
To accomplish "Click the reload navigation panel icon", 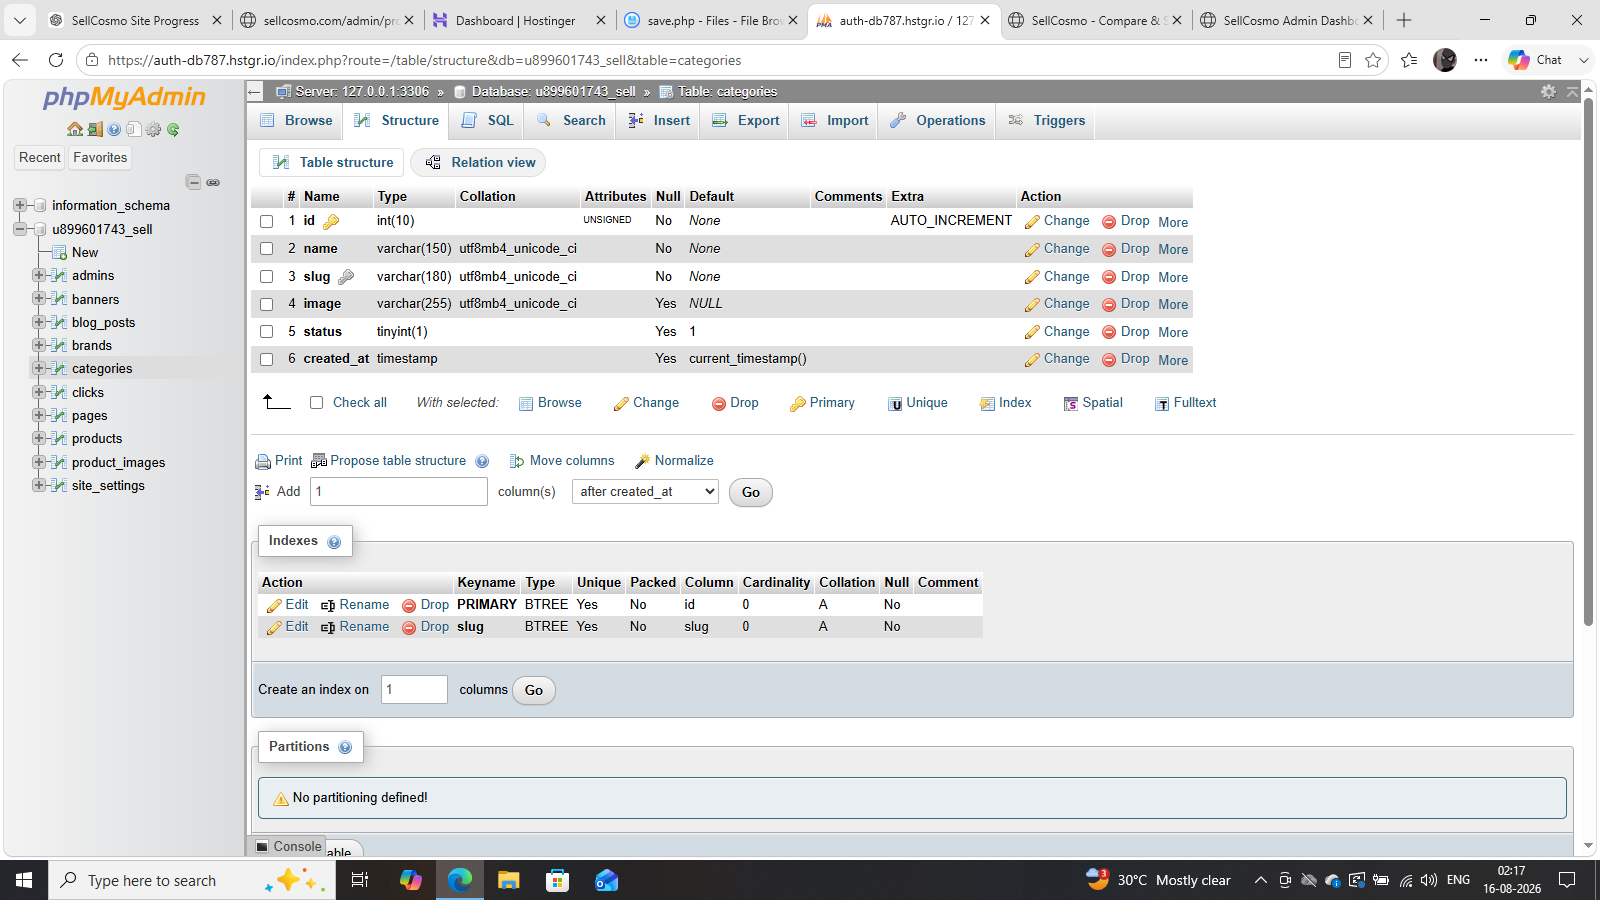I will click(x=173, y=129).
